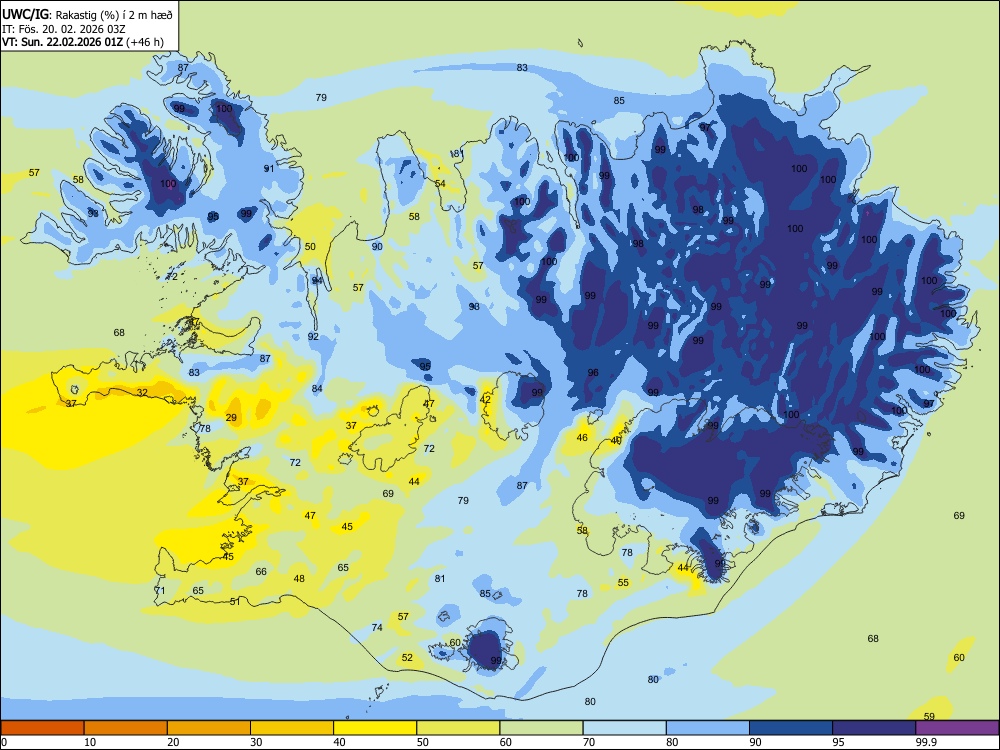Viewport: 1000px width, 750px height.
Task: Click the medium blue 80–90 legend segment
Action: point(708,728)
